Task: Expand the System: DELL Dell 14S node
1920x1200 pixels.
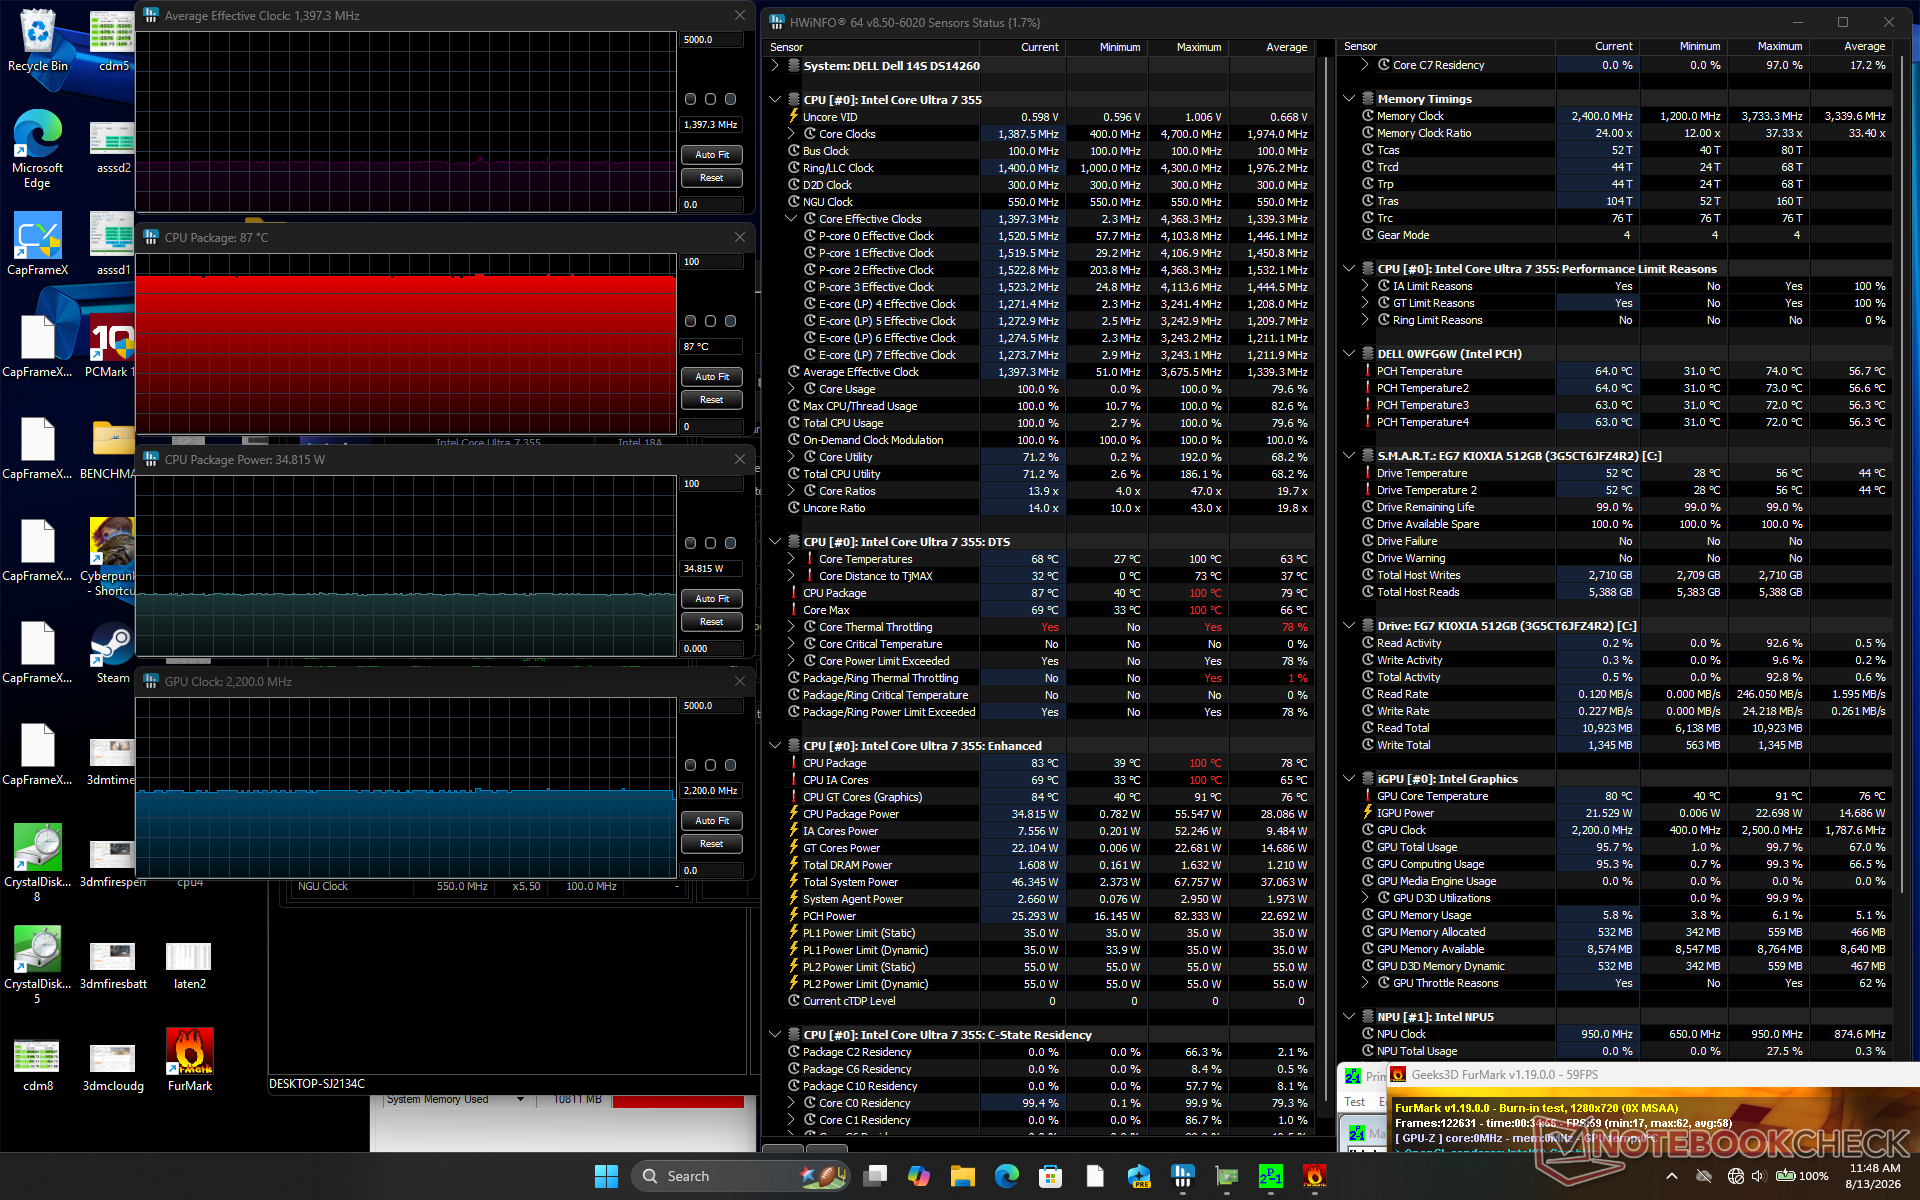Action: coord(775,66)
